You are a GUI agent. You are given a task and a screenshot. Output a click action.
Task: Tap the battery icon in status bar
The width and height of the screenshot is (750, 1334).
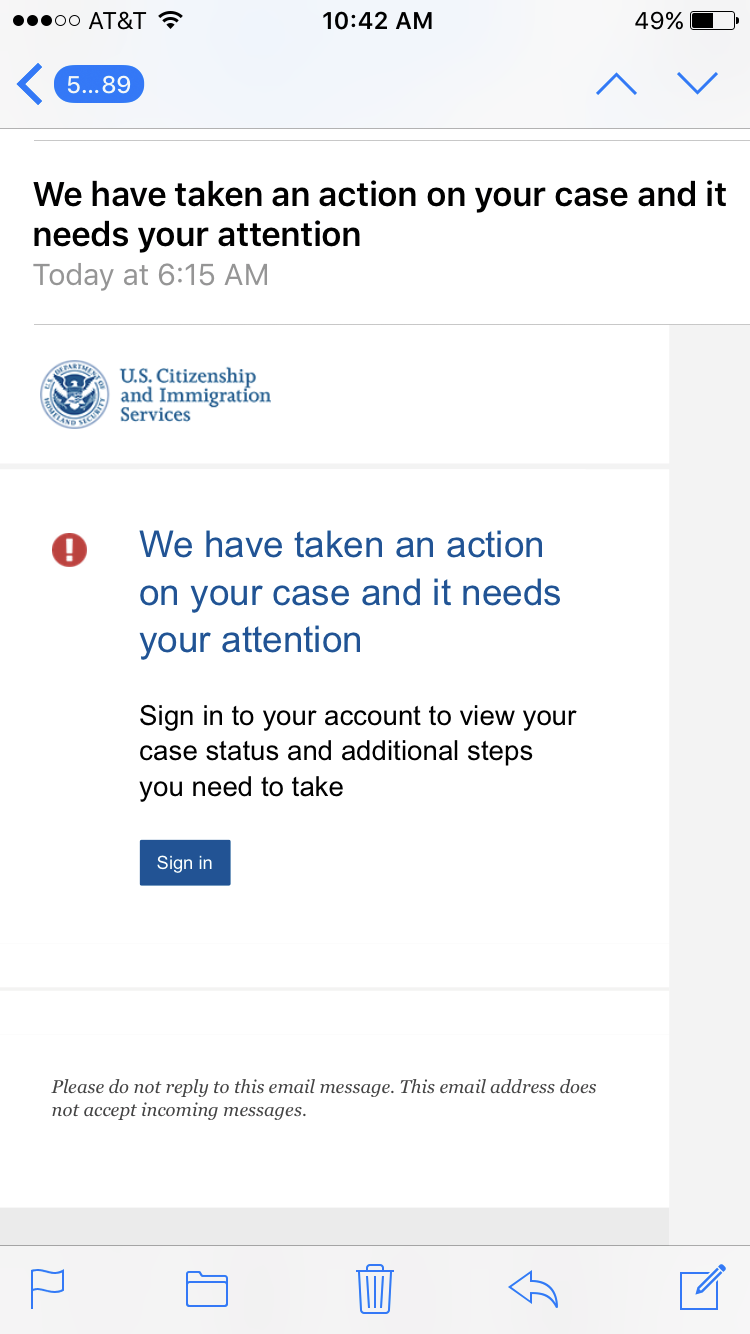coord(713,21)
